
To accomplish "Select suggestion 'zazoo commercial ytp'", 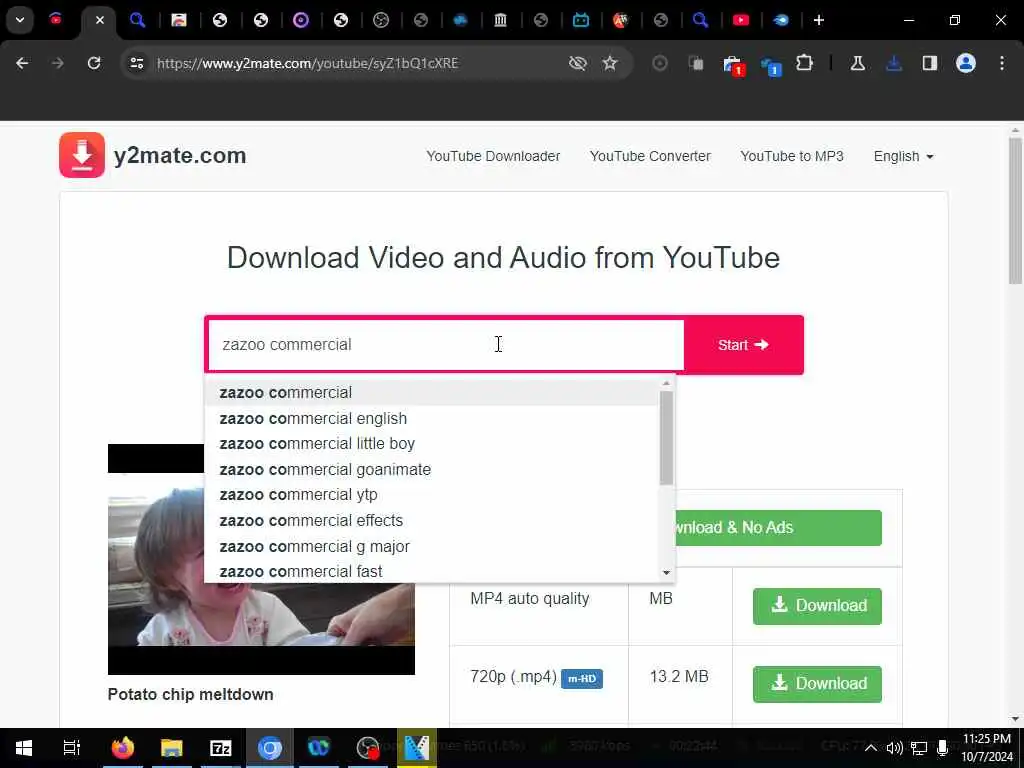I will coord(431,495).
